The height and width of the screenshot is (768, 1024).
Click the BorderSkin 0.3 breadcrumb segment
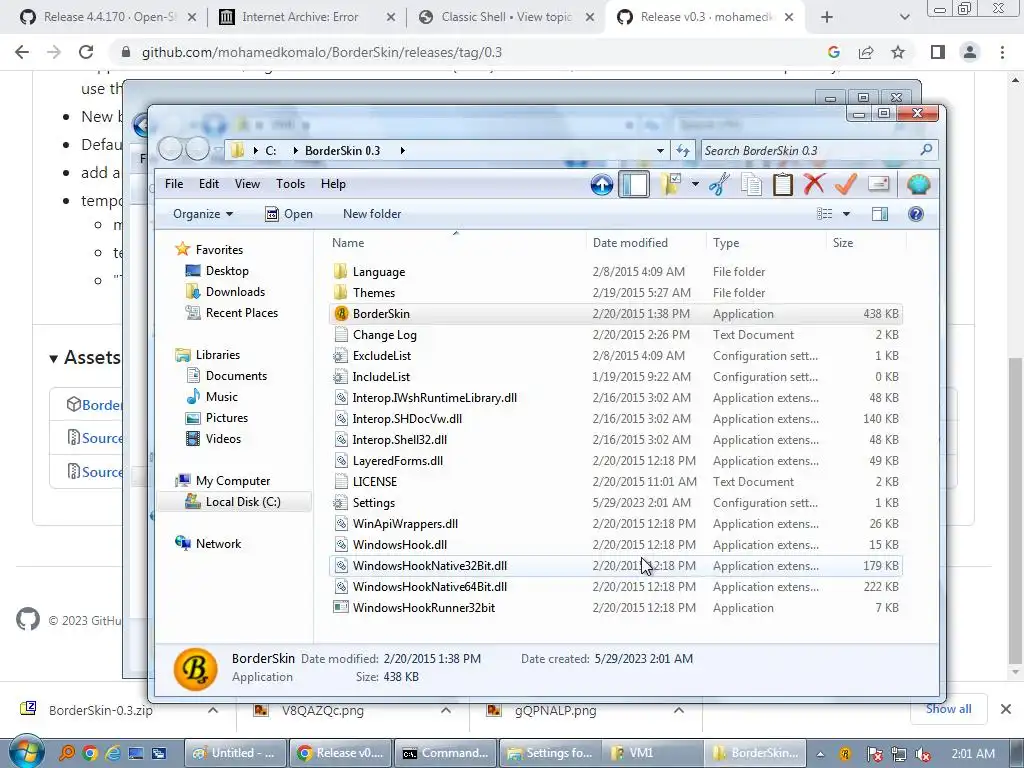342,151
